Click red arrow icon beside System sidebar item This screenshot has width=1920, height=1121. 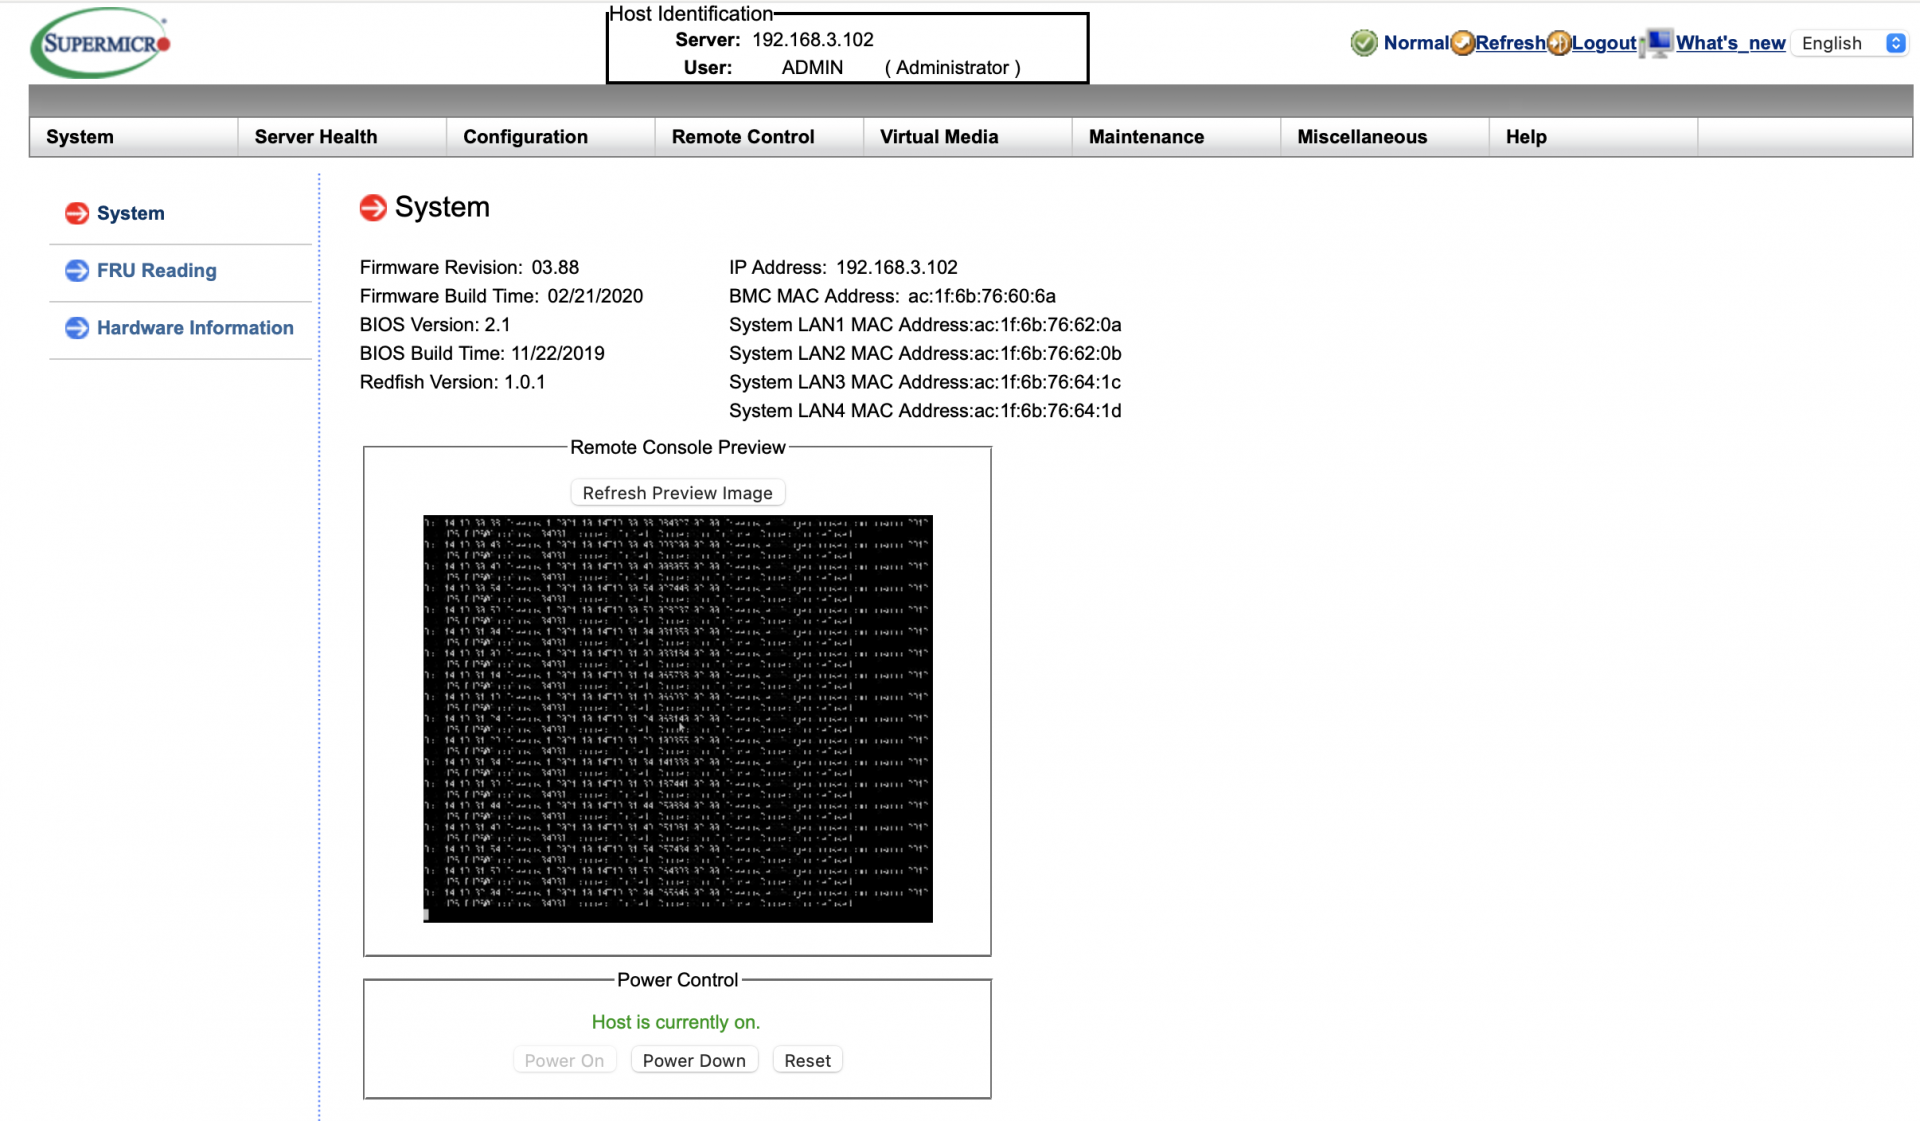[x=77, y=213]
